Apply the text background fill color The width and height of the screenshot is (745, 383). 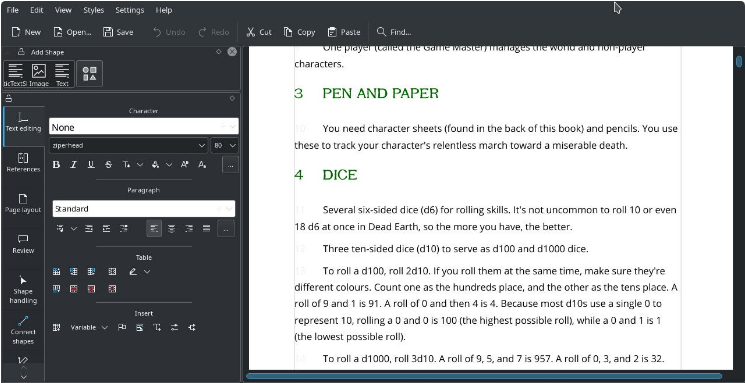pos(155,164)
